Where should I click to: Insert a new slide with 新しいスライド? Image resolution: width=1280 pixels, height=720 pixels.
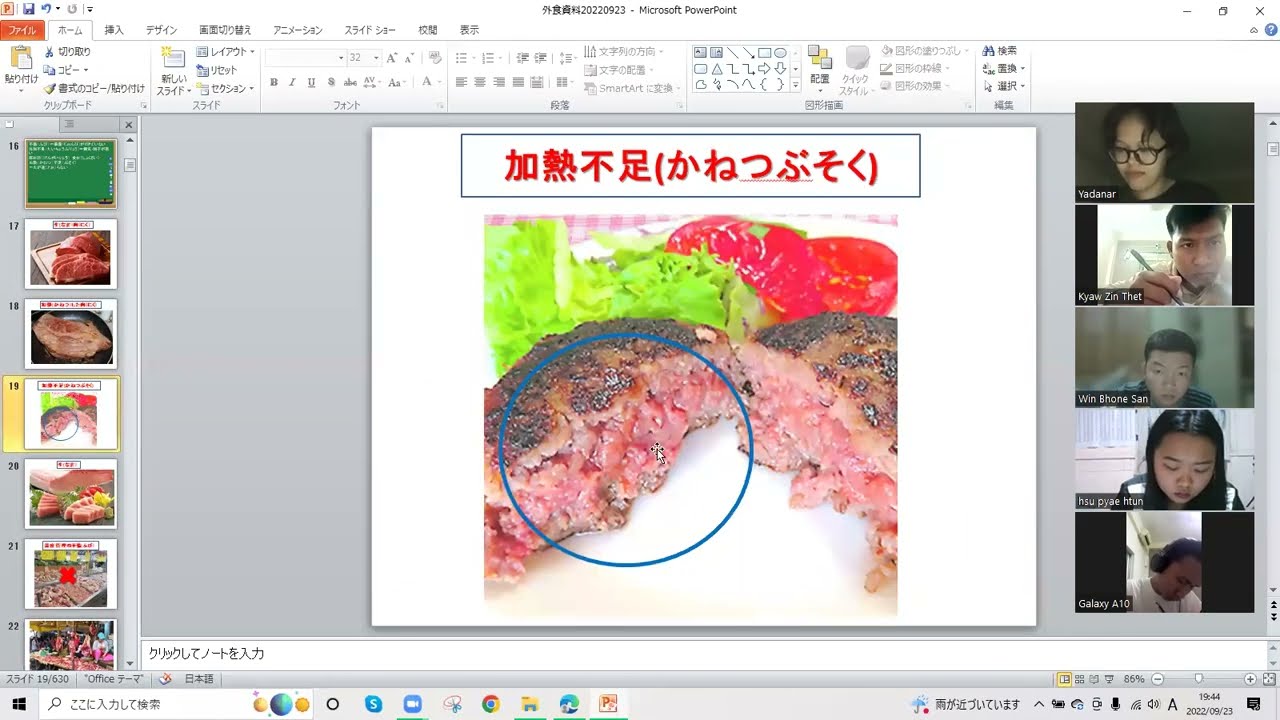click(x=173, y=70)
